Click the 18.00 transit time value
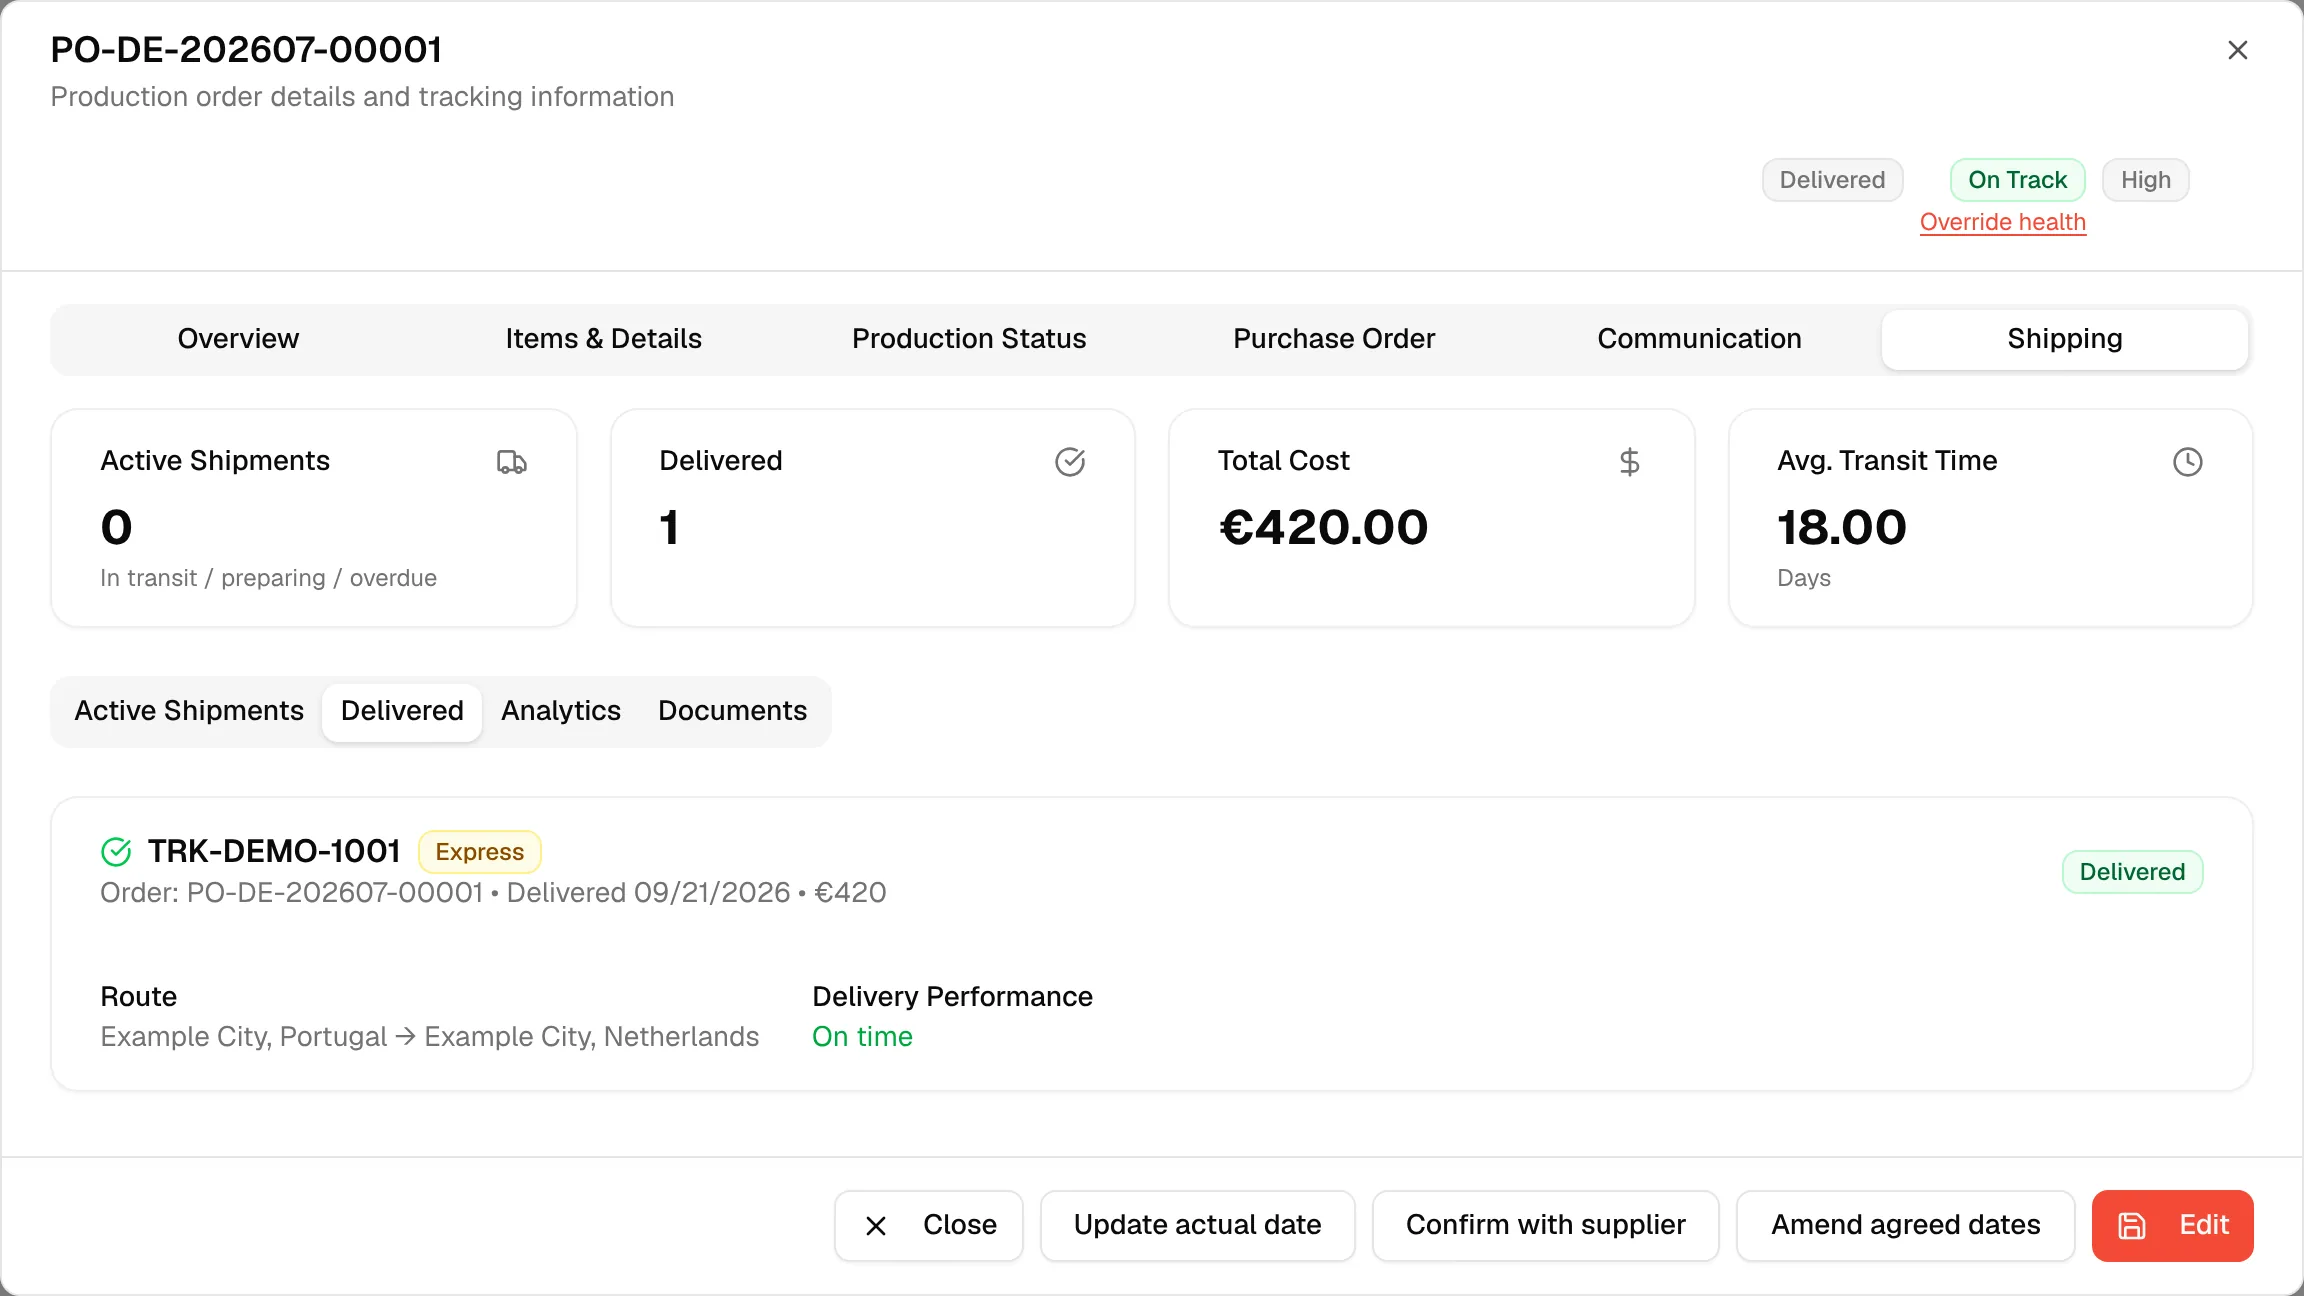Viewport: 2304px width, 1296px height. tap(1842, 527)
